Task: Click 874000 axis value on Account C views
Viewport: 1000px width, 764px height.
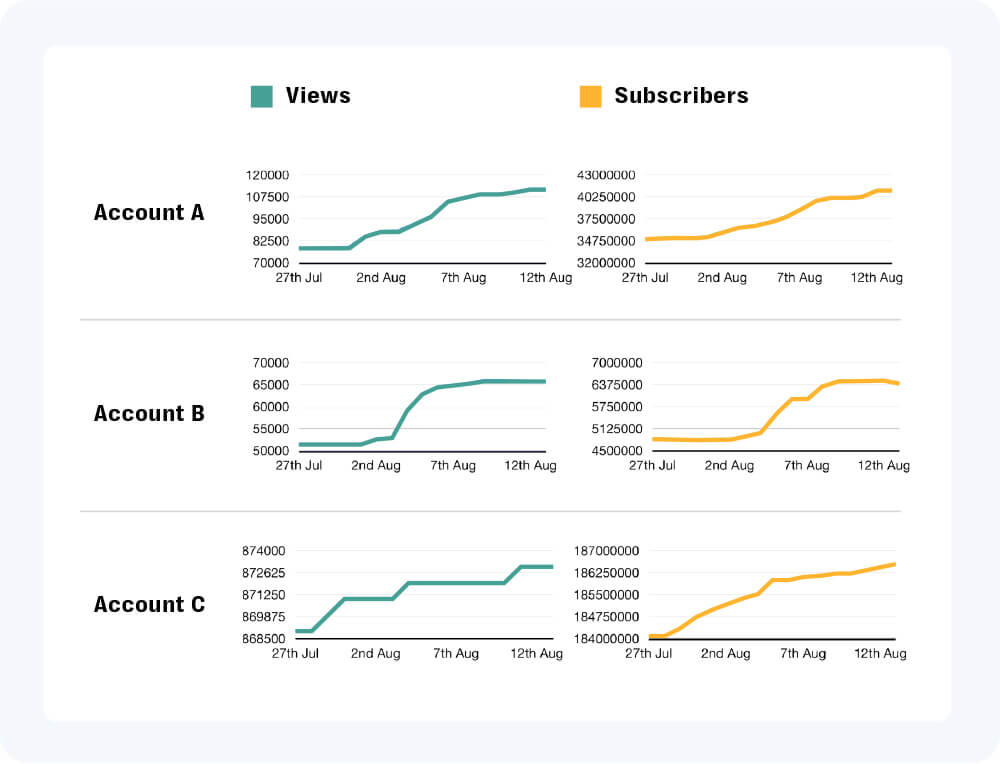Action: point(264,551)
